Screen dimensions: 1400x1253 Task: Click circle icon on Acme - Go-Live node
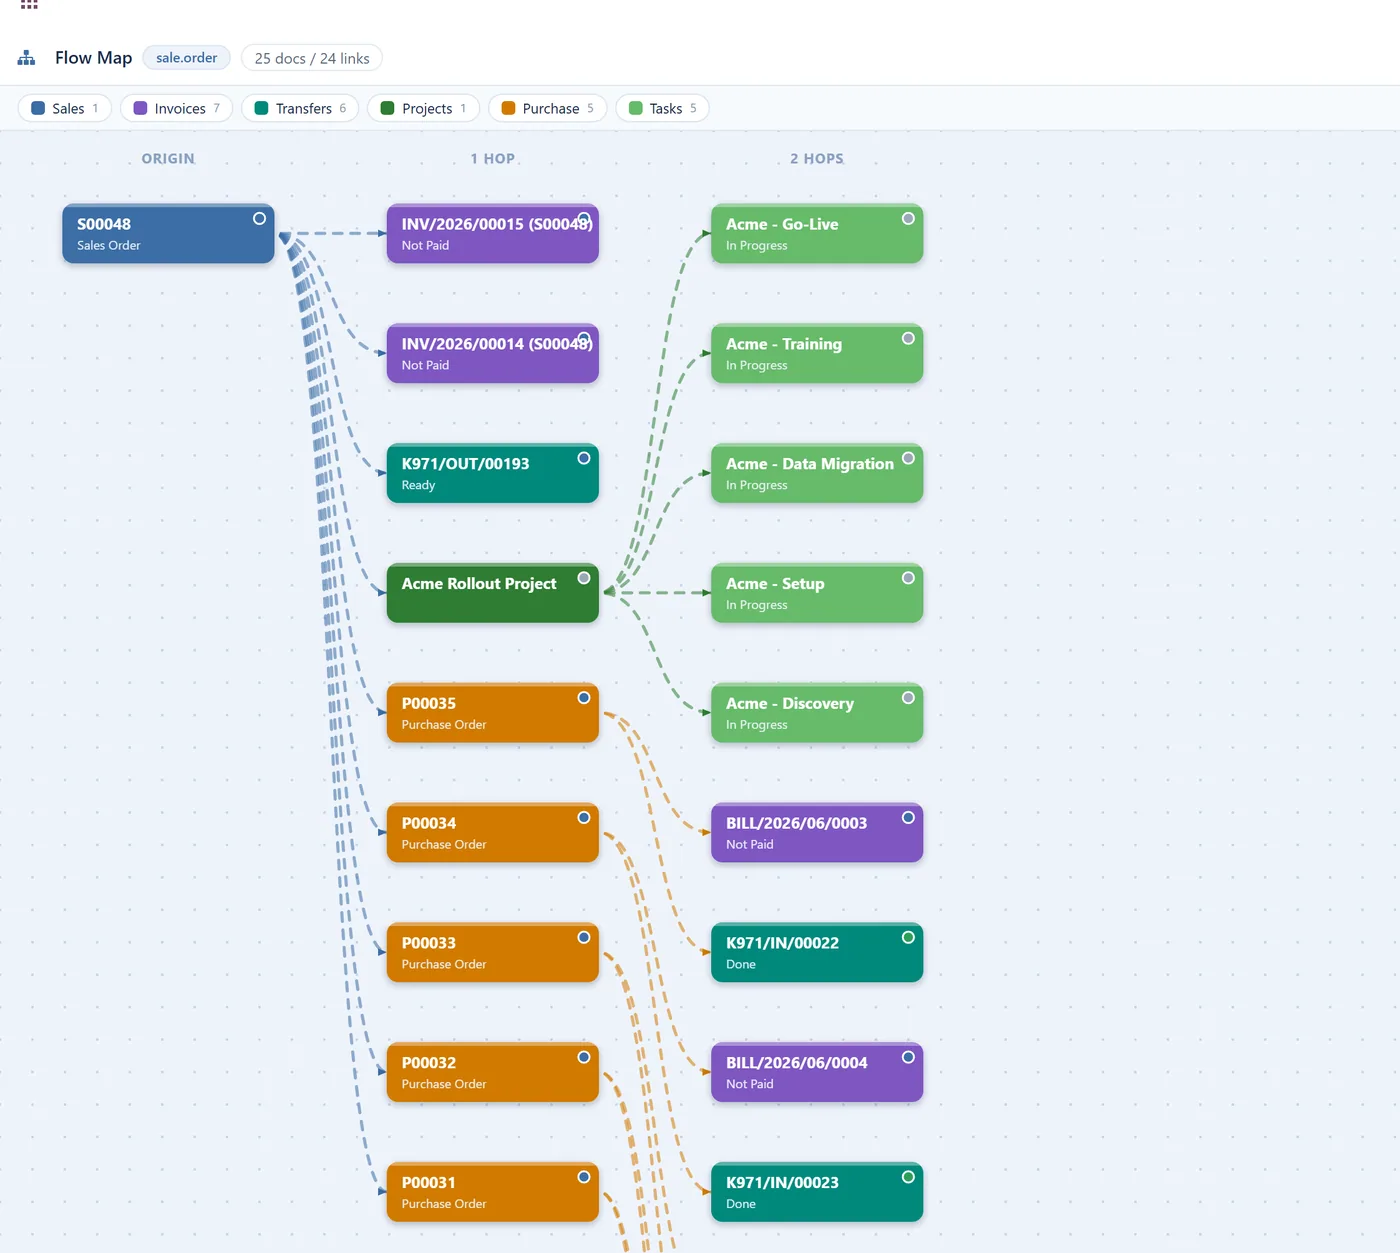coord(908,218)
